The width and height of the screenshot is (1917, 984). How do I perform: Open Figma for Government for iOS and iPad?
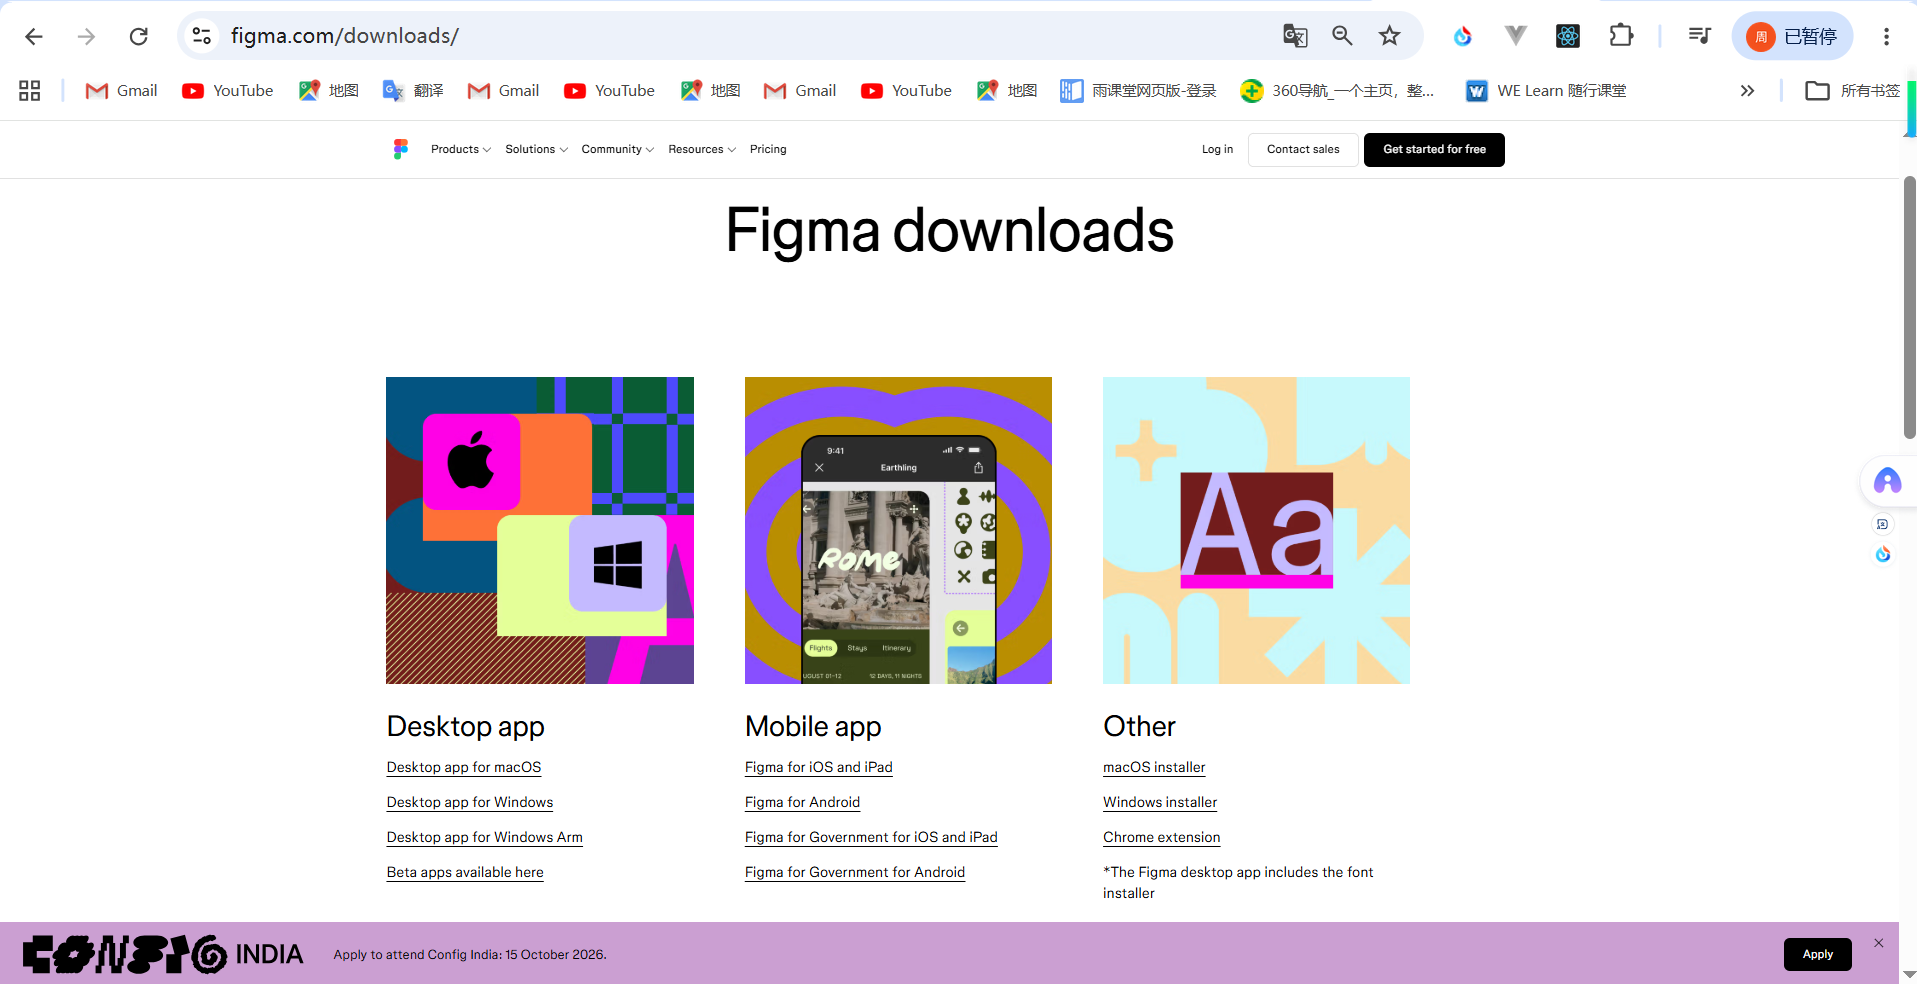point(871,837)
